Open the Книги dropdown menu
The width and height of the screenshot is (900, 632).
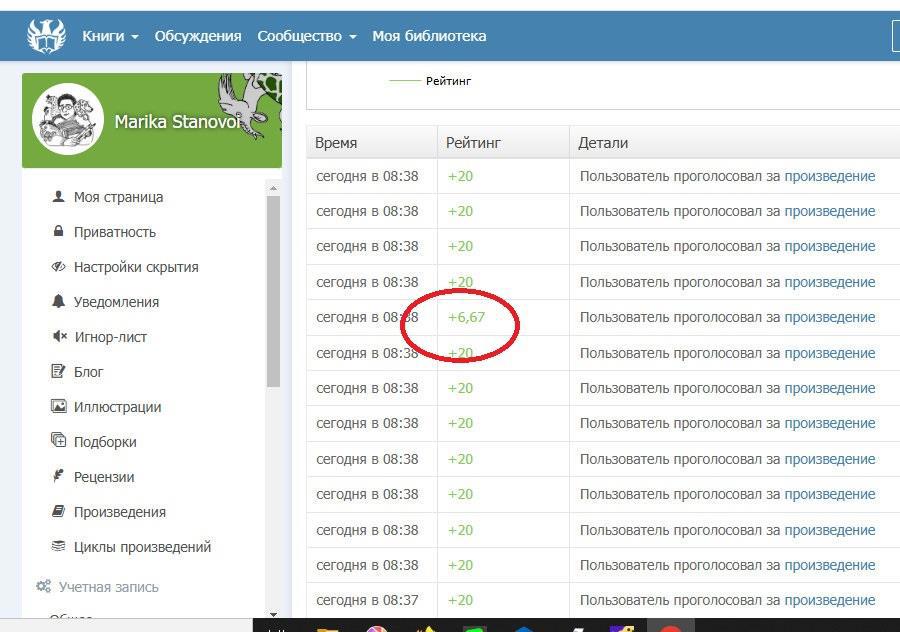[110, 36]
